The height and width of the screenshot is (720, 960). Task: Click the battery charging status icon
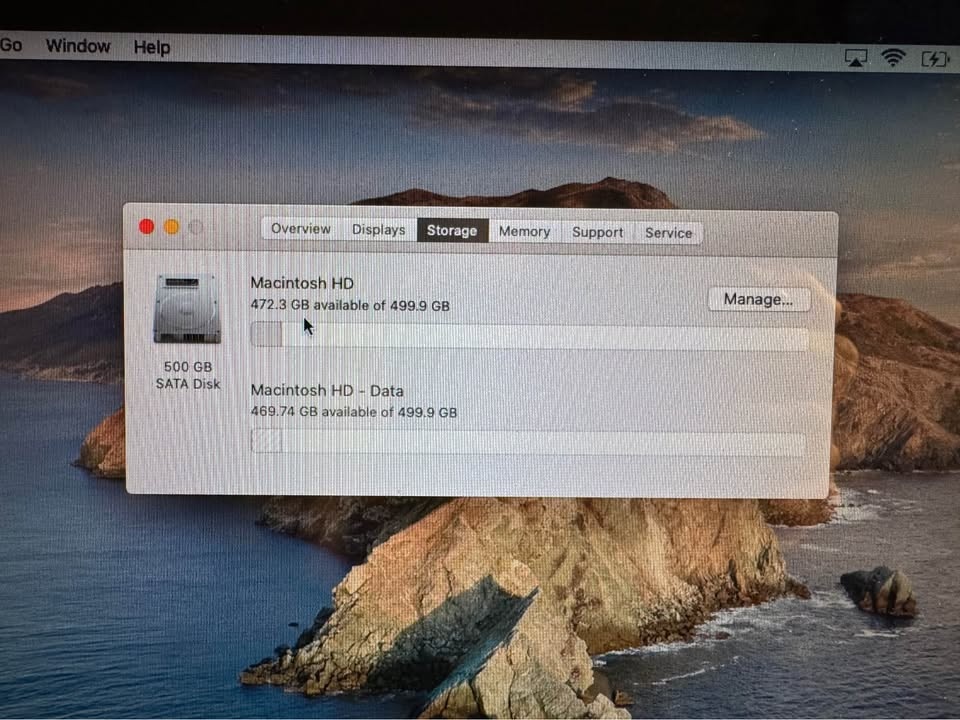click(x=935, y=59)
